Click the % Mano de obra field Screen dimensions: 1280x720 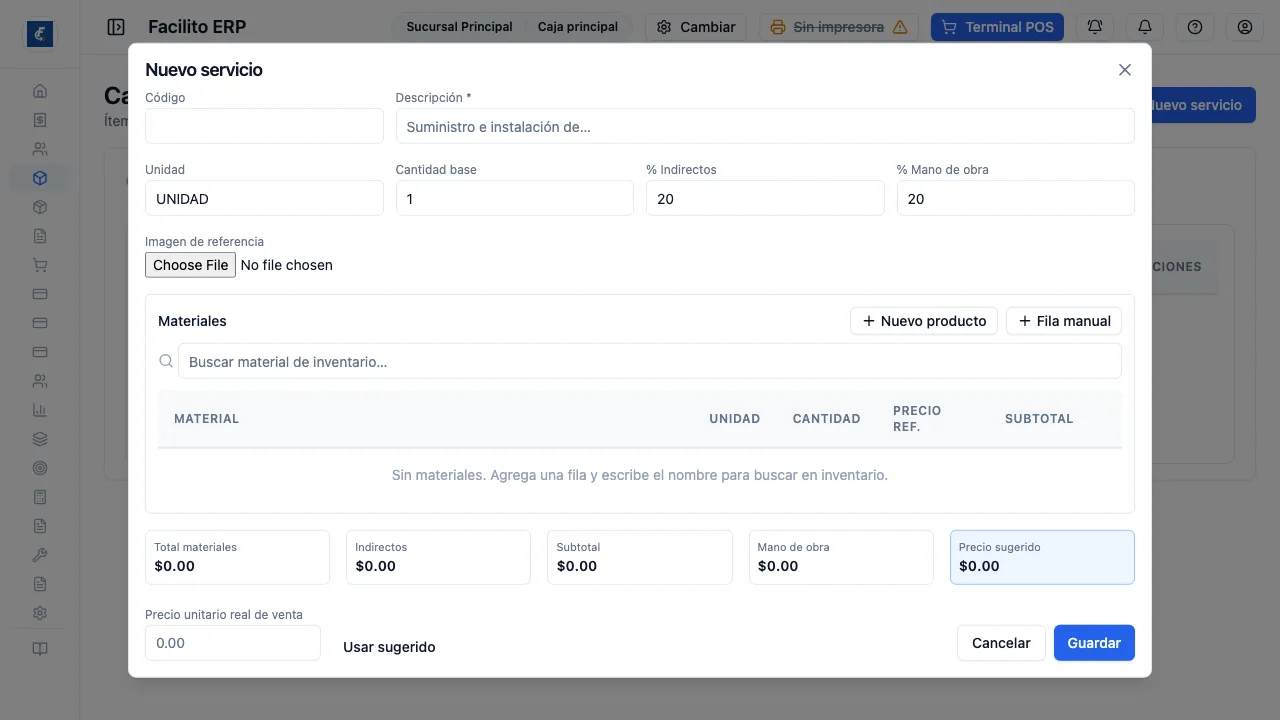coord(1016,198)
